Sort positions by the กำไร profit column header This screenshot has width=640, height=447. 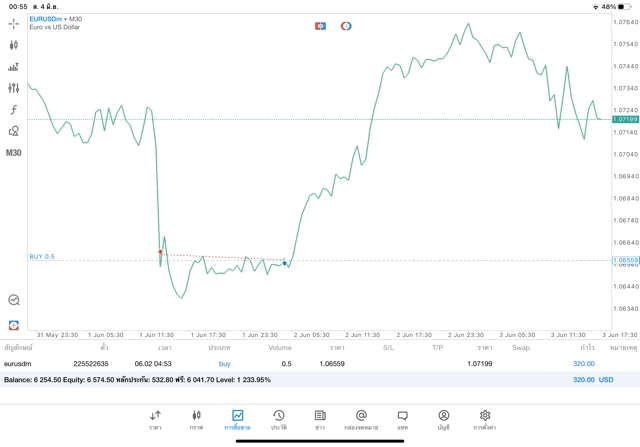[x=586, y=347]
